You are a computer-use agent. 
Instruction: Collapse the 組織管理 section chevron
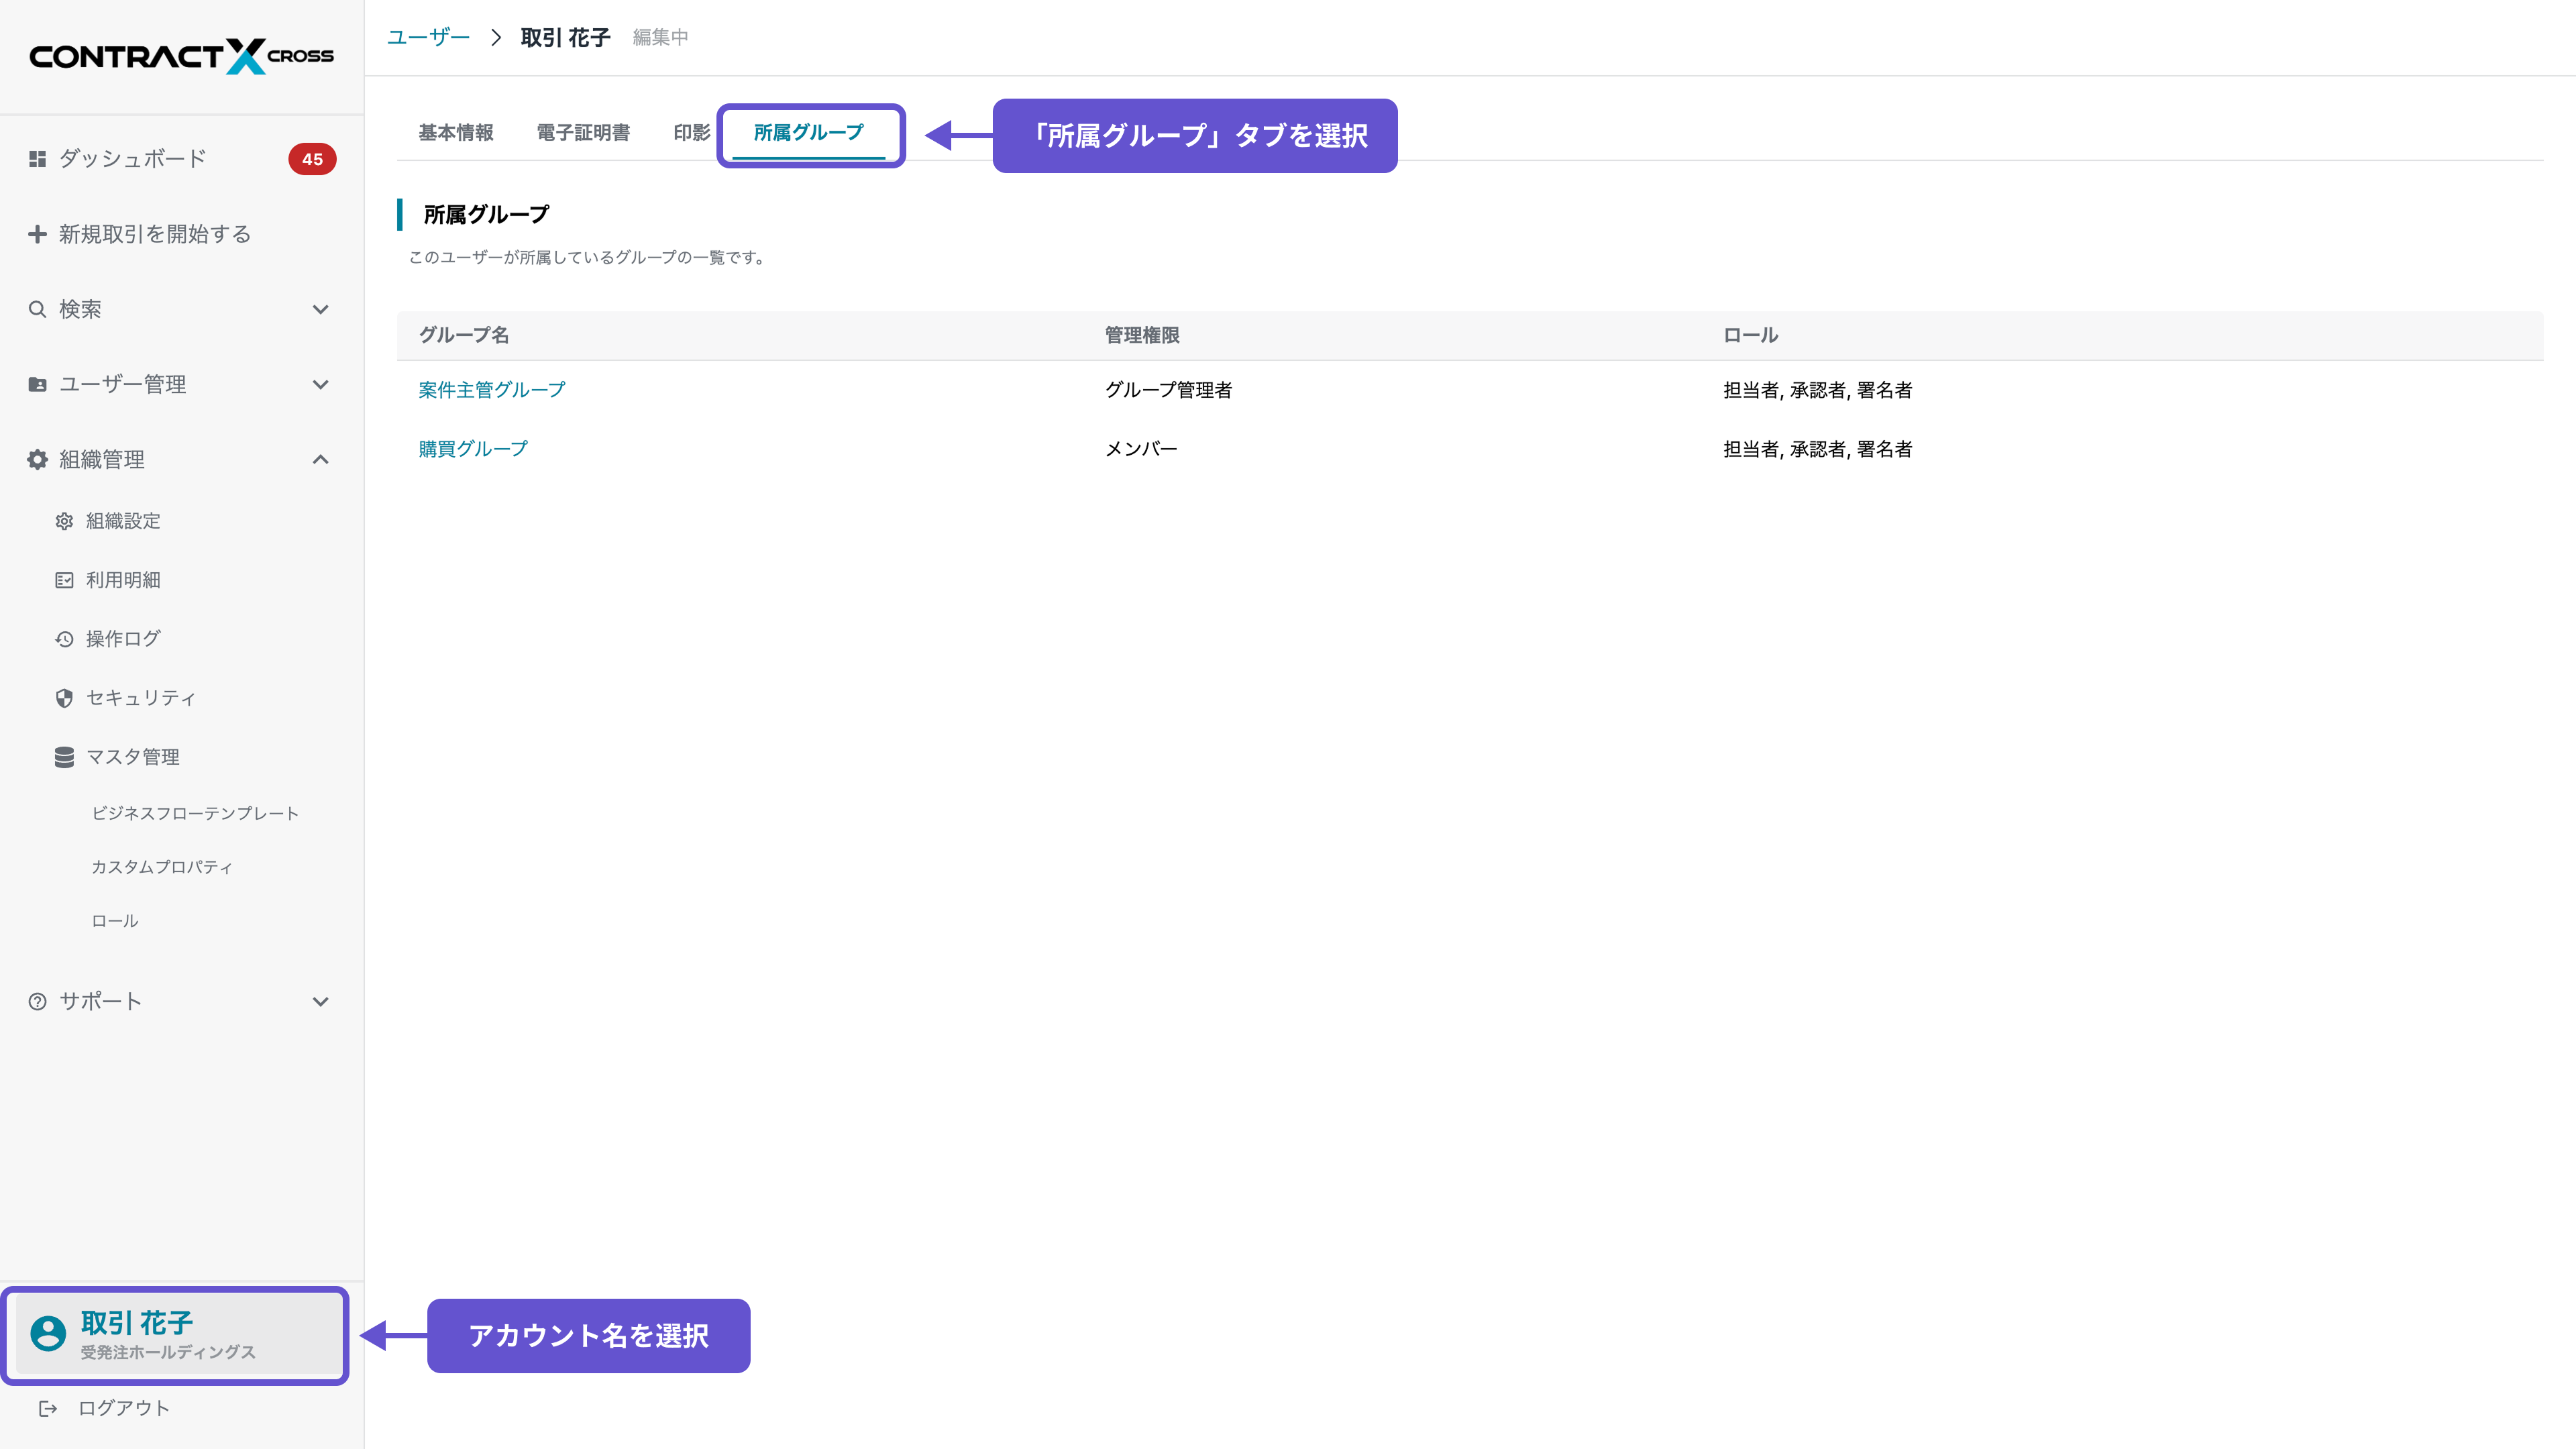pos(320,459)
